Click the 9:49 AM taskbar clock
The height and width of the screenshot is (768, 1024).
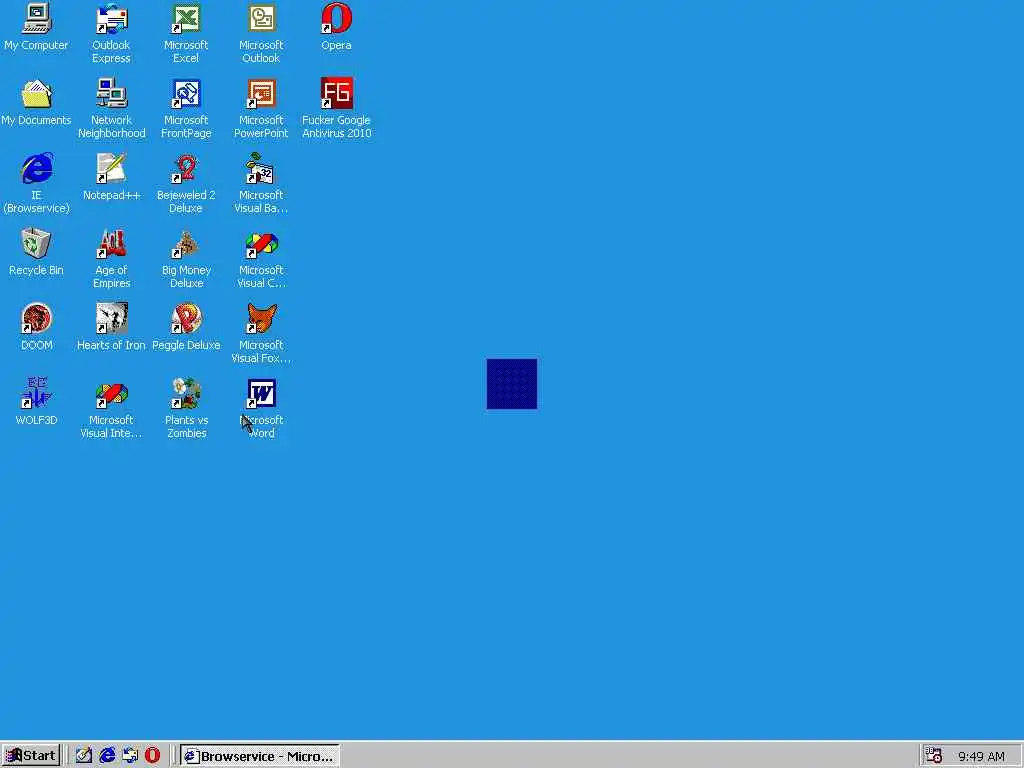click(x=981, y=756)
